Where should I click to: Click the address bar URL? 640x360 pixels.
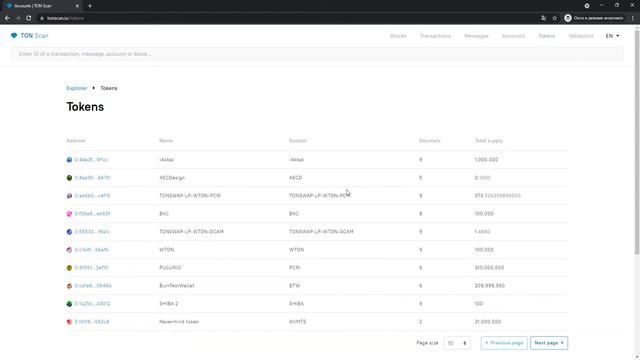tap(65, 18)
